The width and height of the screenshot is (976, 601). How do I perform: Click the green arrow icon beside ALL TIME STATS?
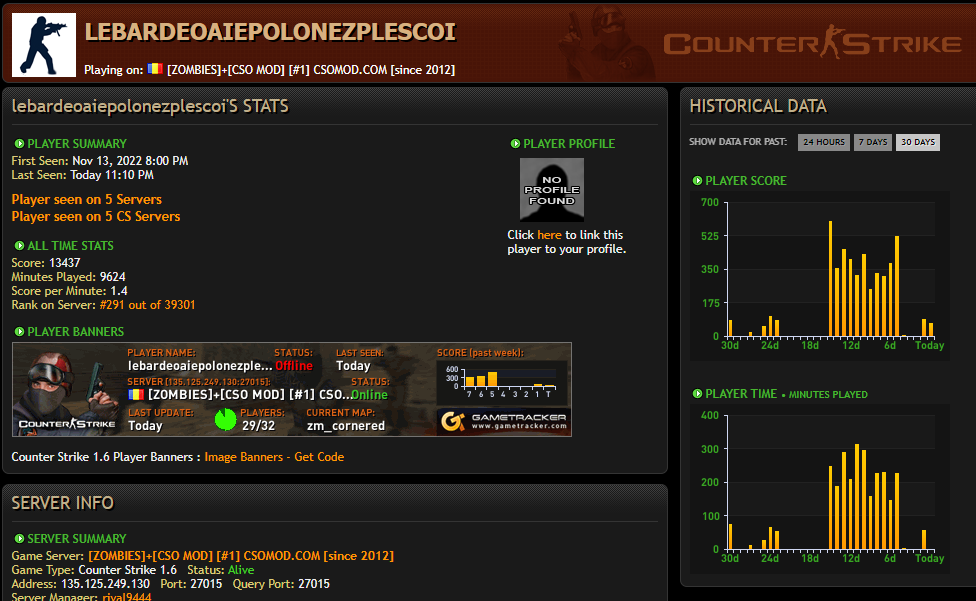pyautogui.click(x=19, y=246)
